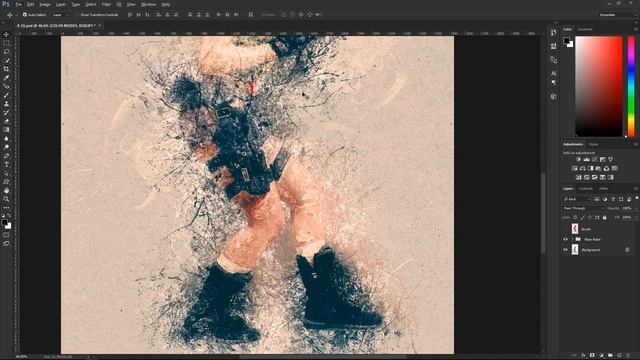Select the Path Selection tool
The image size is (640, 360).
click(6, 173)
